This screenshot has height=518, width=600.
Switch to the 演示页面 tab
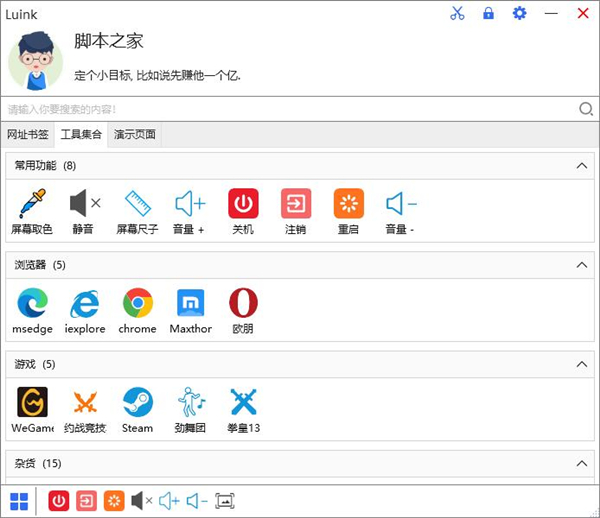[x=134, y=135]
